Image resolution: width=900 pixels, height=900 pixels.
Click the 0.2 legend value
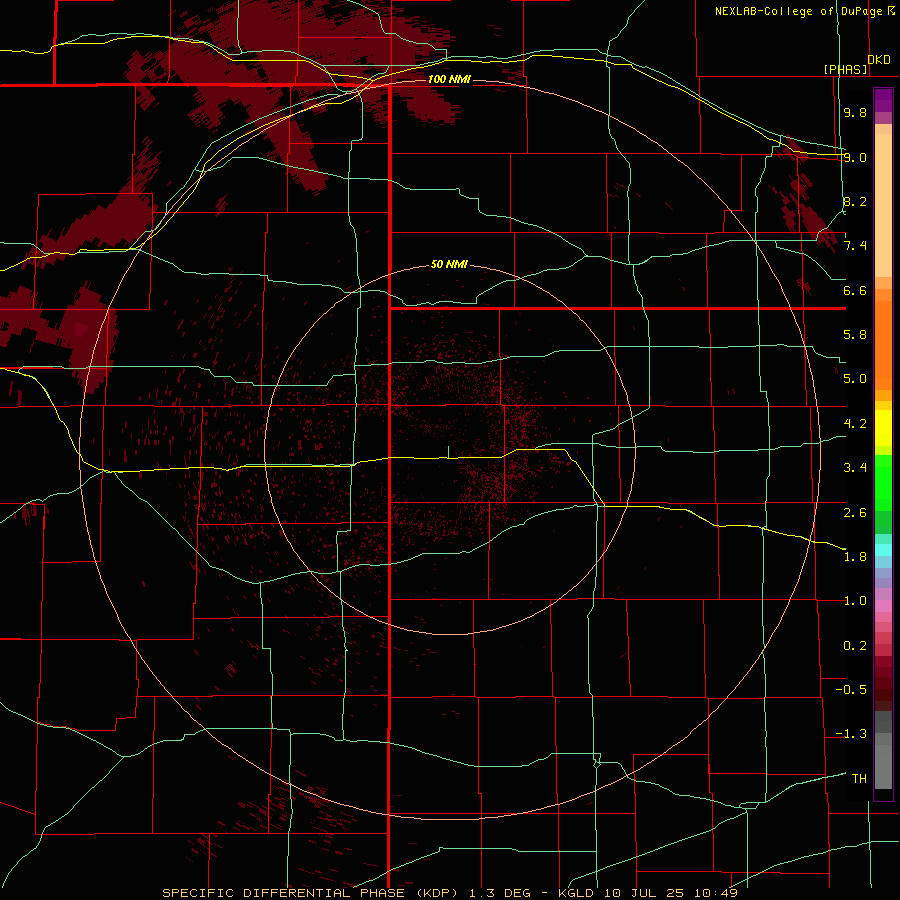pos(855,646)
